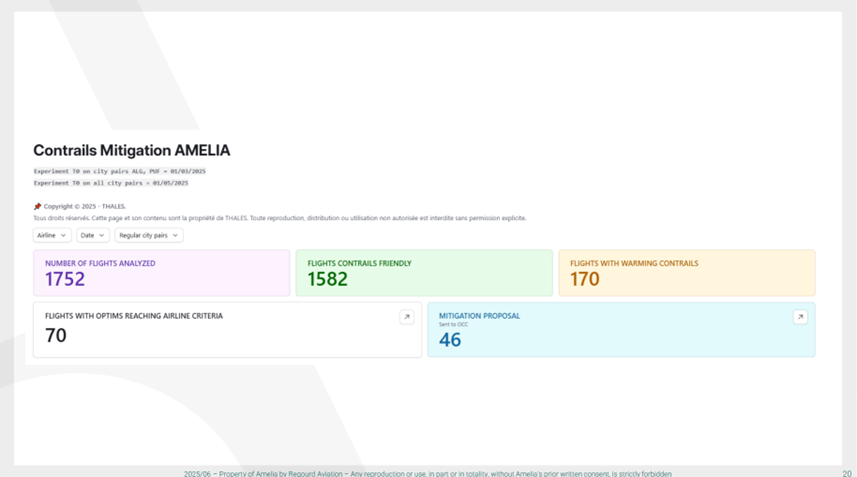Viewport: 857px width, 477px height.
Task: Select the Number of Flights Analyzed card
Action: pos(161,273)
